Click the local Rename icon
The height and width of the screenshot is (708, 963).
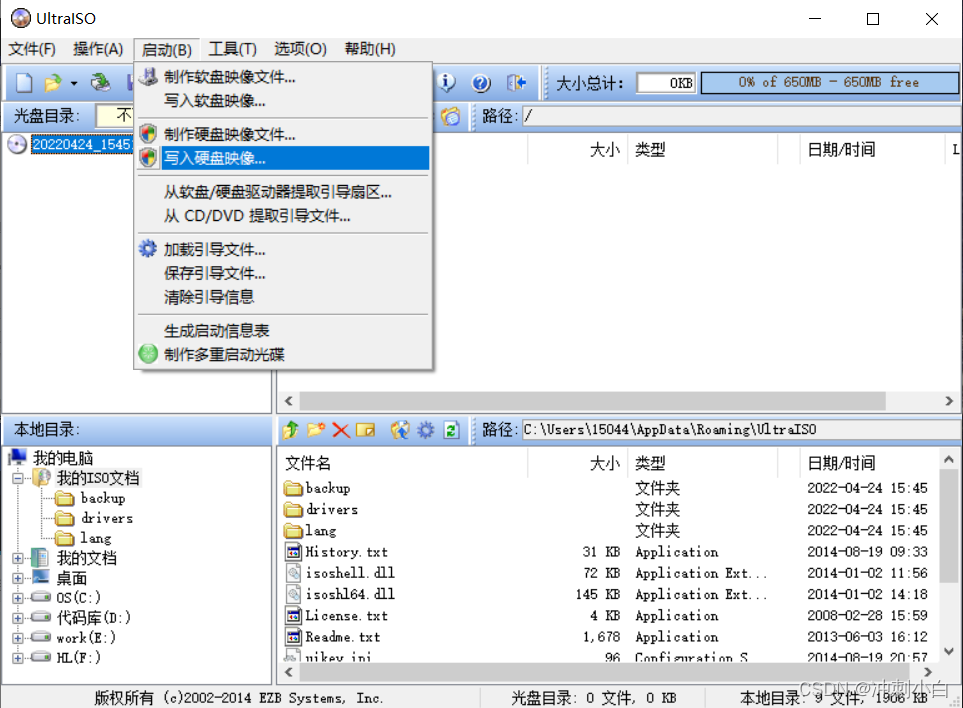[365, 430]
